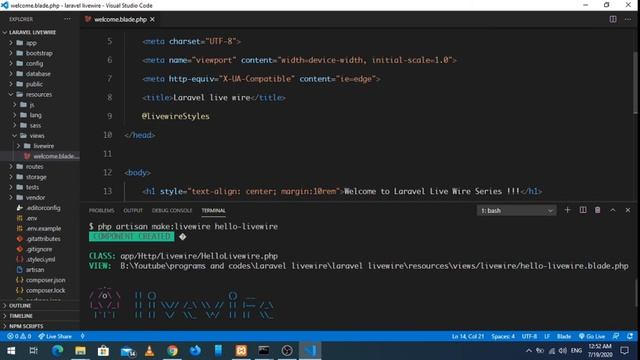Open composer.json file

point(45,280)
